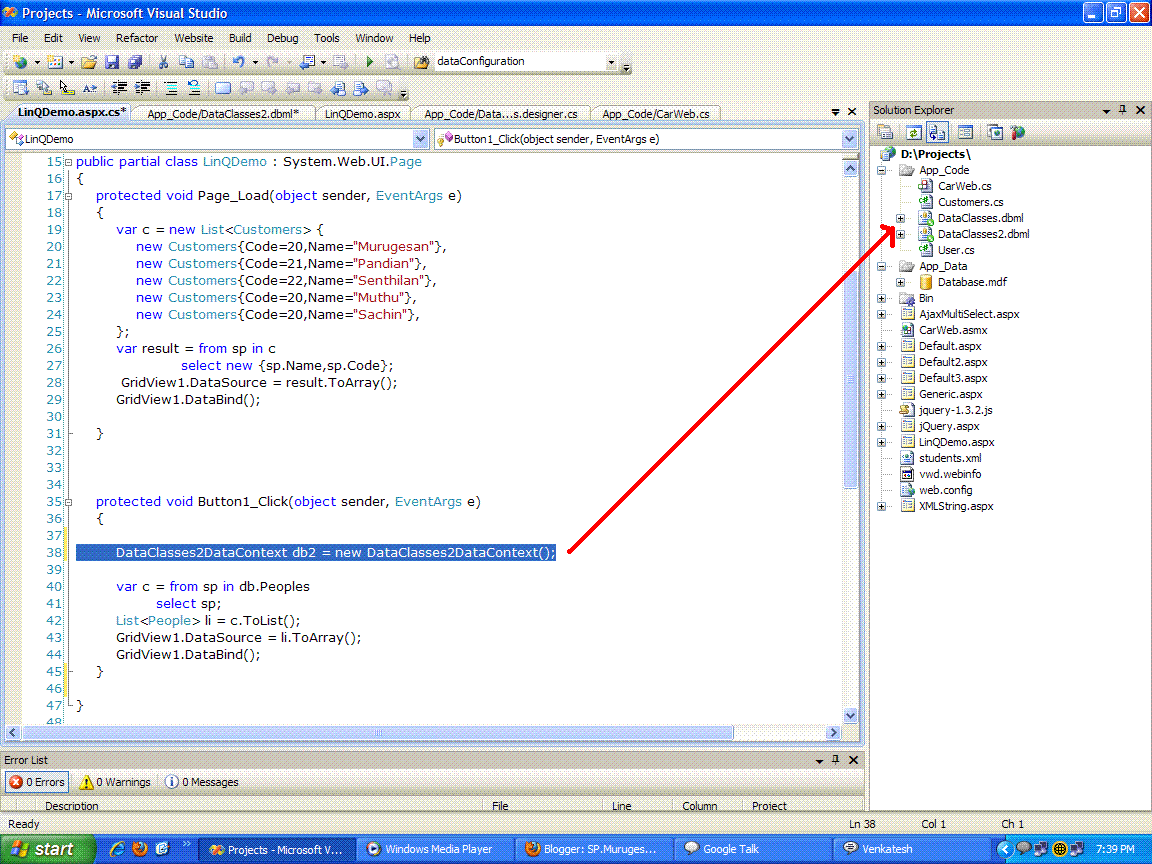1152x864 pixels.
Task: Refresh the Solution Explorer tree
Action: [913, 132]
